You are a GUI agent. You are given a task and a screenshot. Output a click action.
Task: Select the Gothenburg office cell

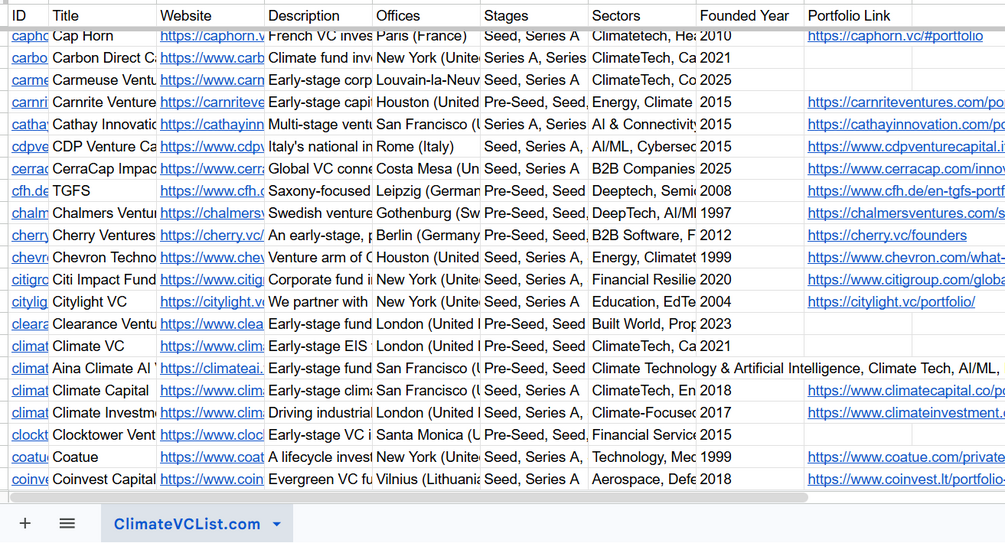point(426,213)
